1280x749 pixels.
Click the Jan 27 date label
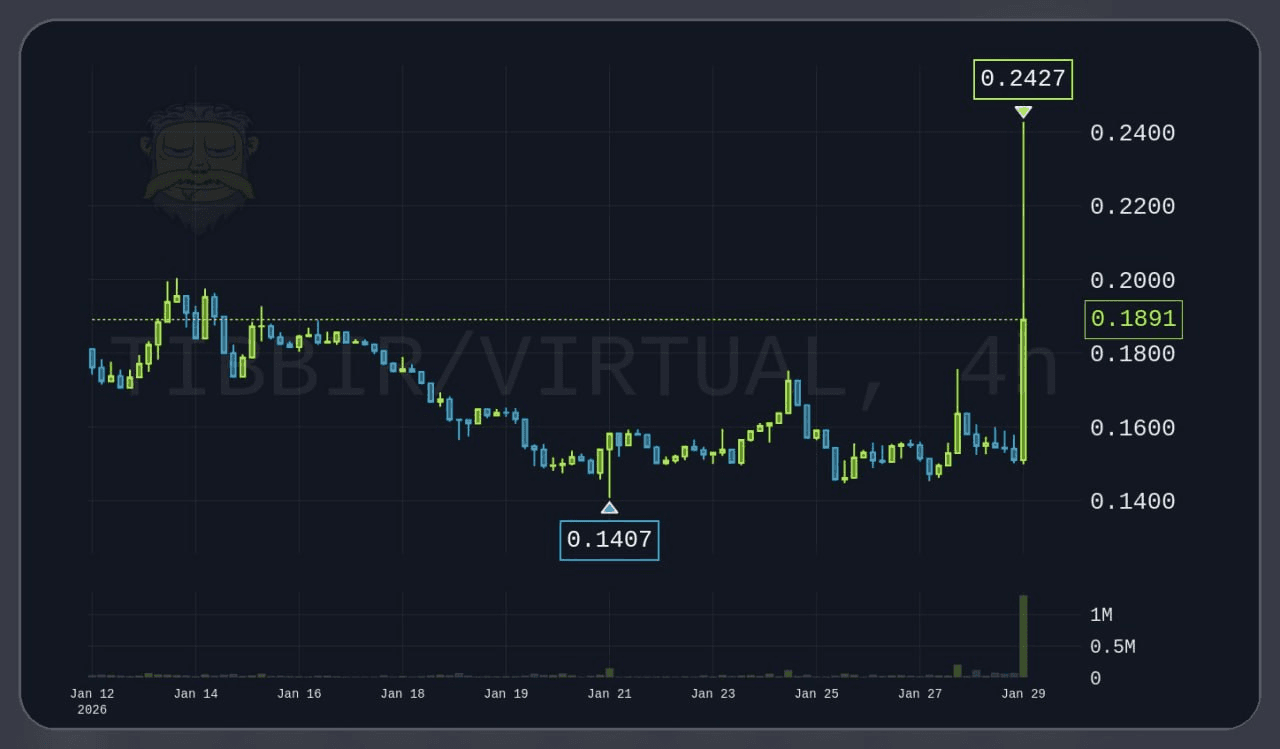[x=920, y=693]
